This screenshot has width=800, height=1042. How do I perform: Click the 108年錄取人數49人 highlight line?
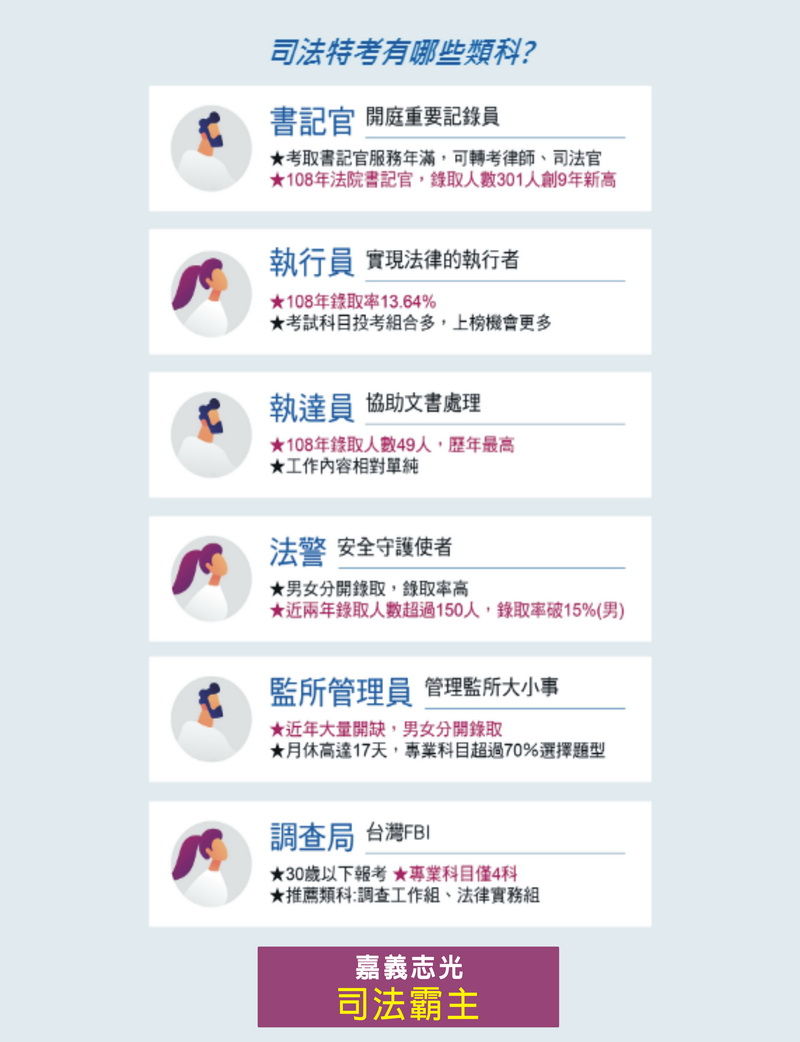coord(392,445)
